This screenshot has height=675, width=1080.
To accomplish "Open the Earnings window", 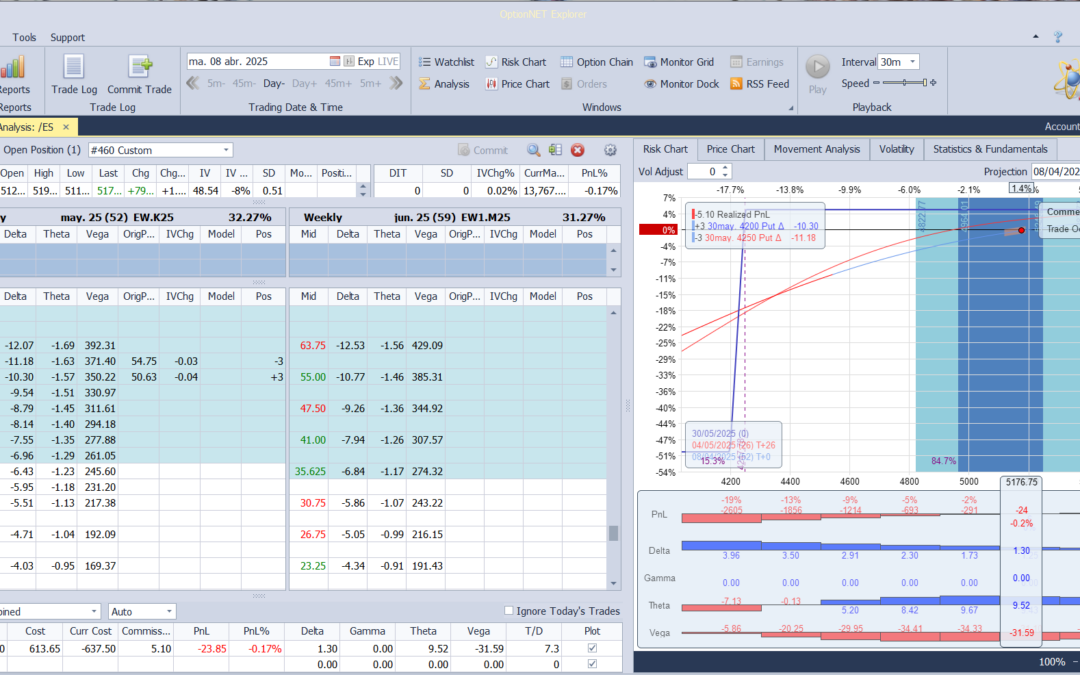I will 756,62.
